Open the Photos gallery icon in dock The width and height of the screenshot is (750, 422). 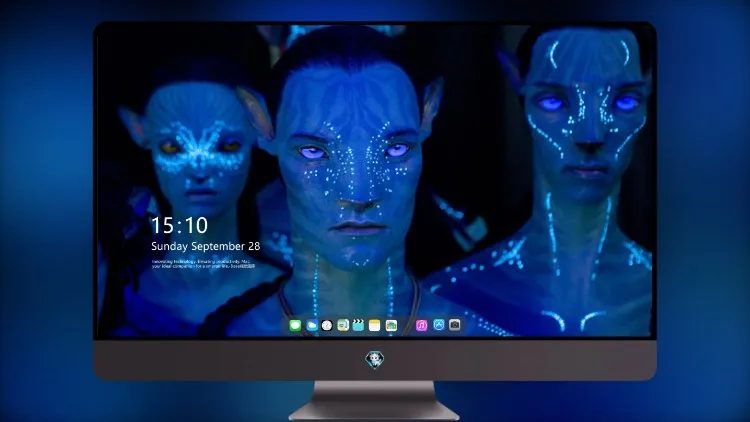coord(391,325)
